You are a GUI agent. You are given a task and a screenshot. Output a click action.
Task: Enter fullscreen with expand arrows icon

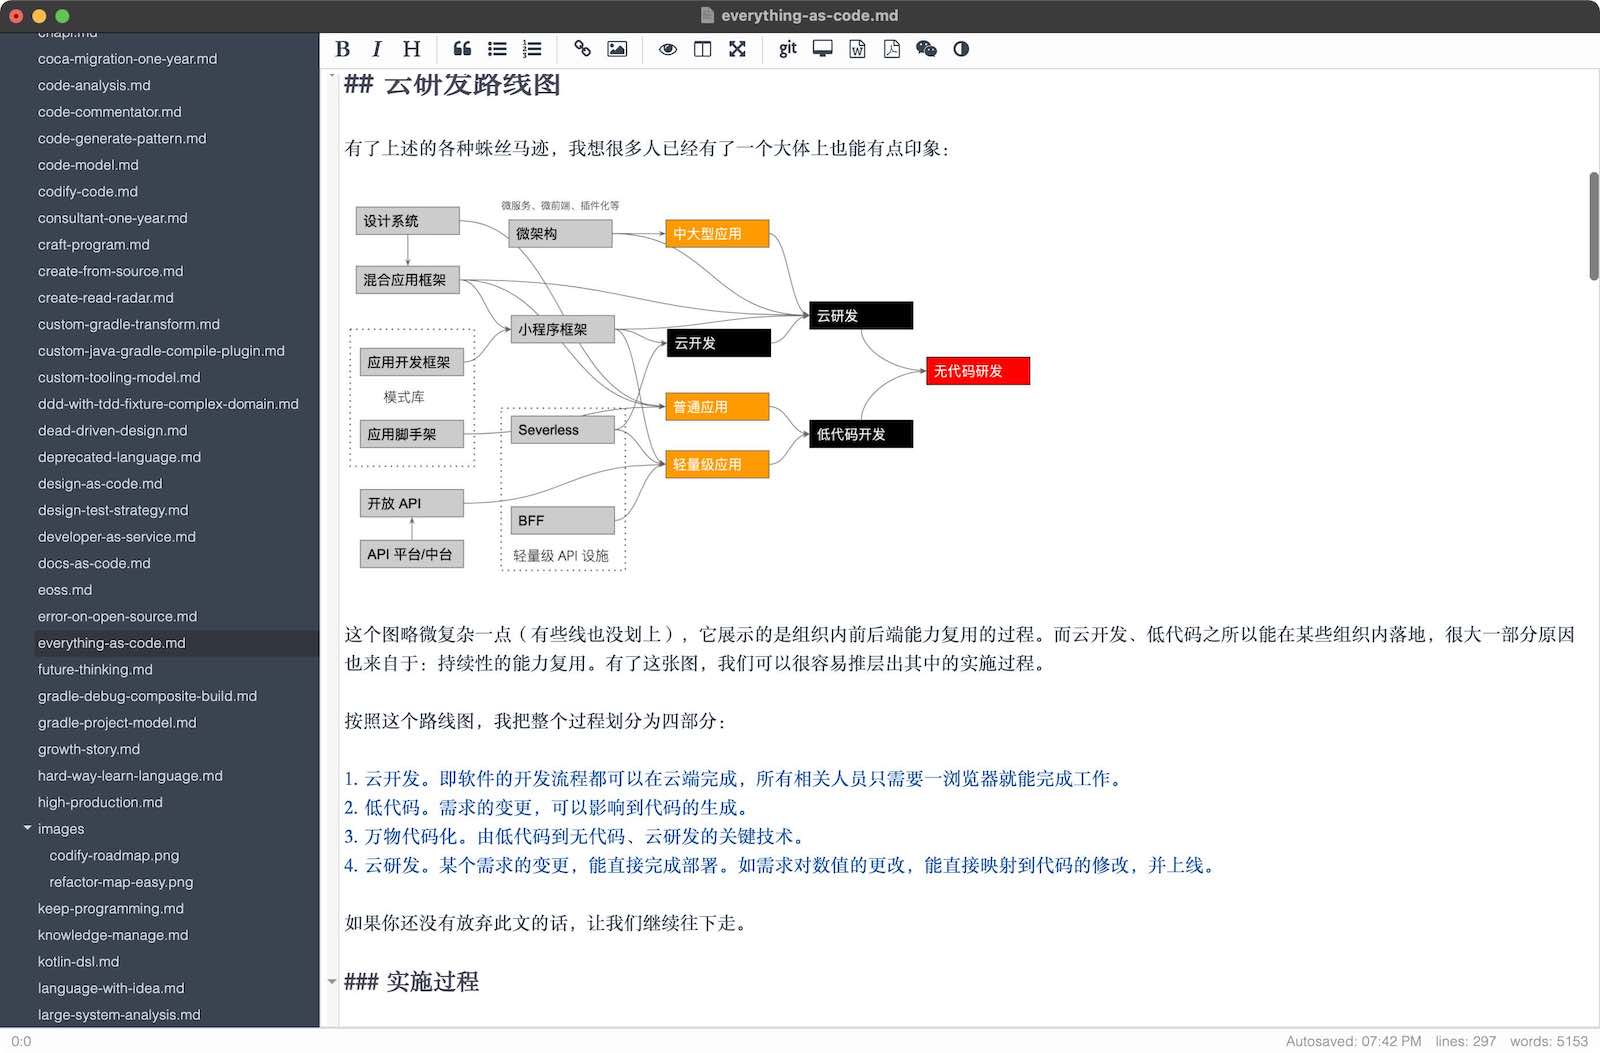tap(737, 48)
